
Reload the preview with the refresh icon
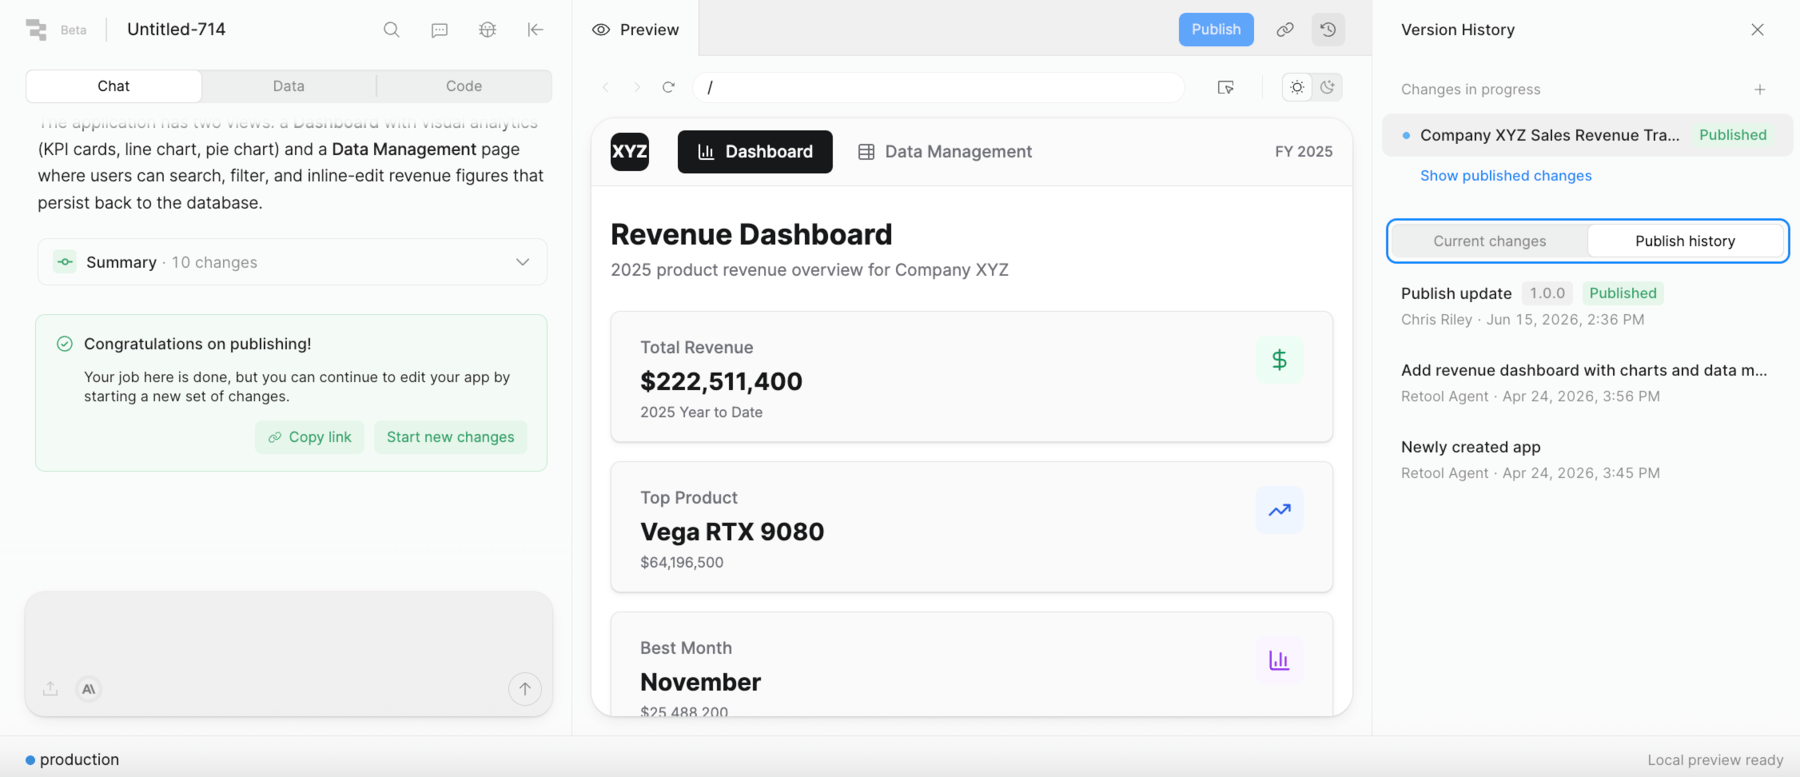(669, 87)
